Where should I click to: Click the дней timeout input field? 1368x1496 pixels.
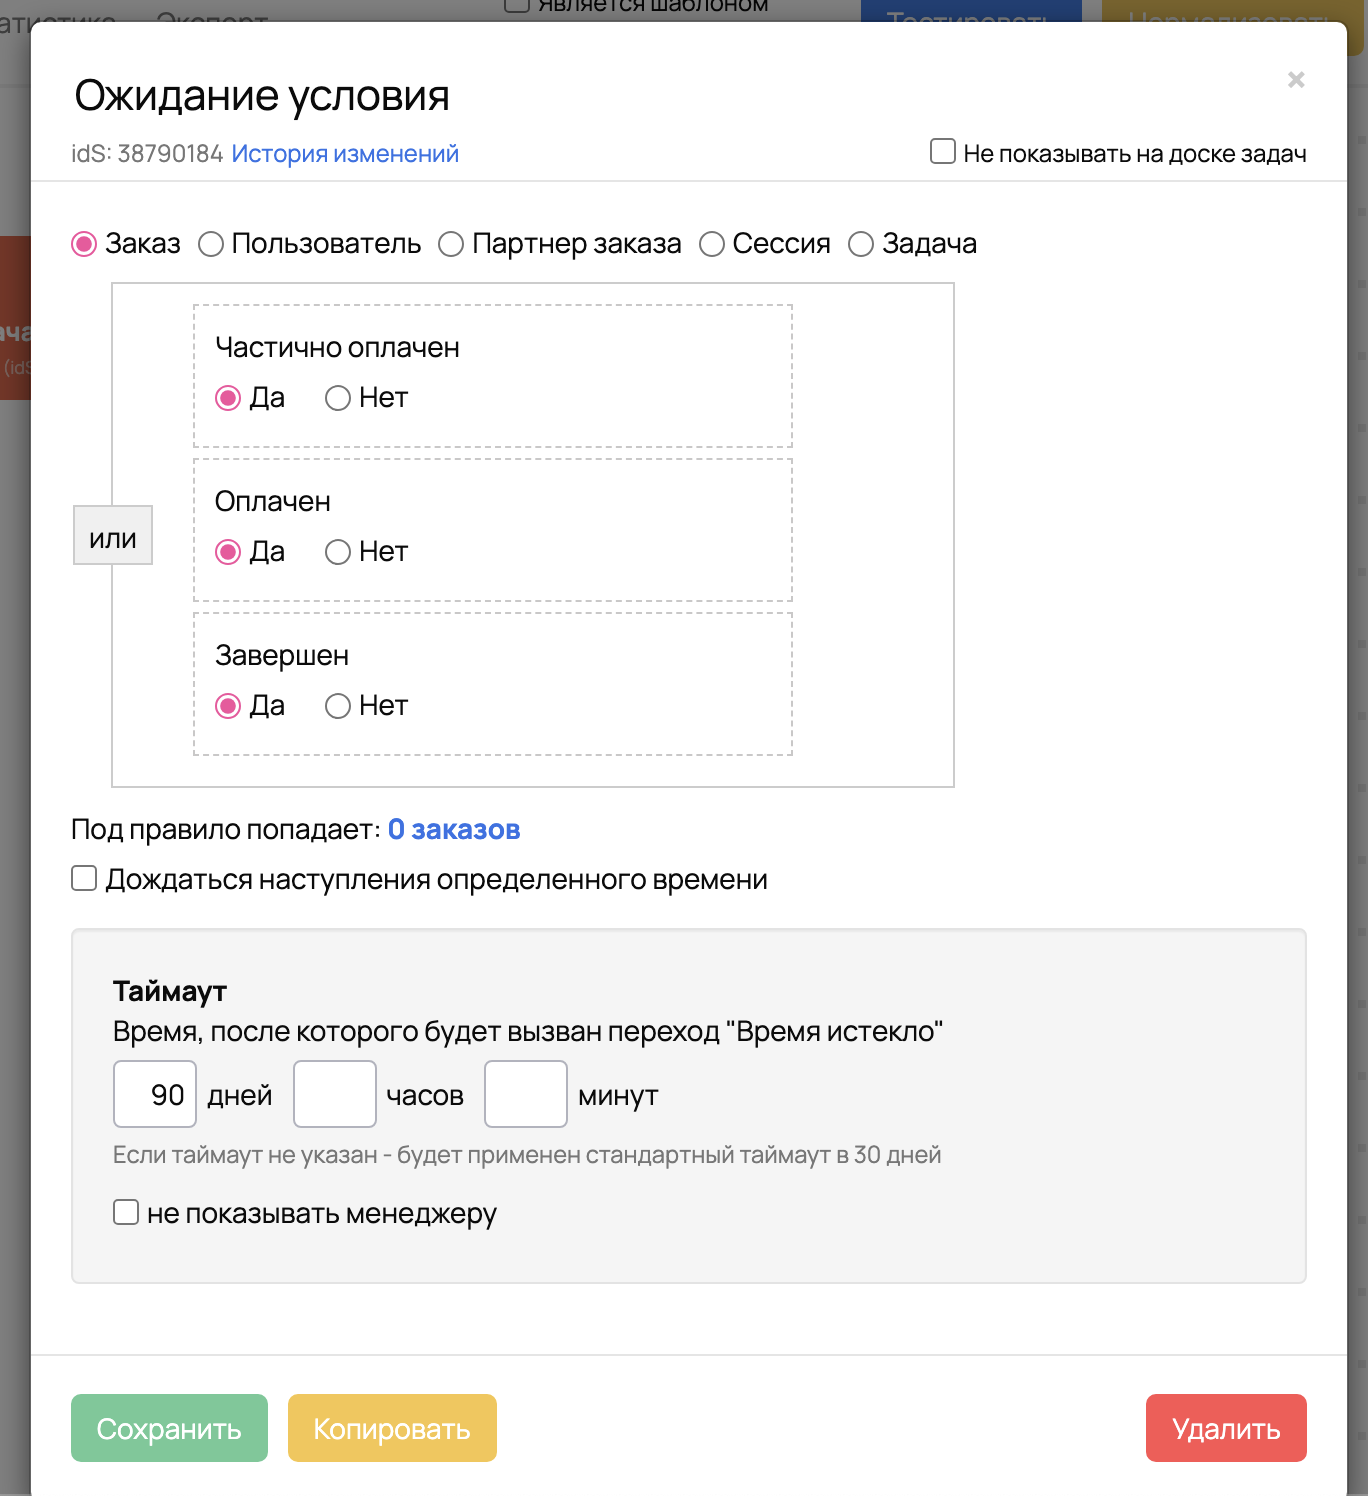click(x=155, y=1094)
